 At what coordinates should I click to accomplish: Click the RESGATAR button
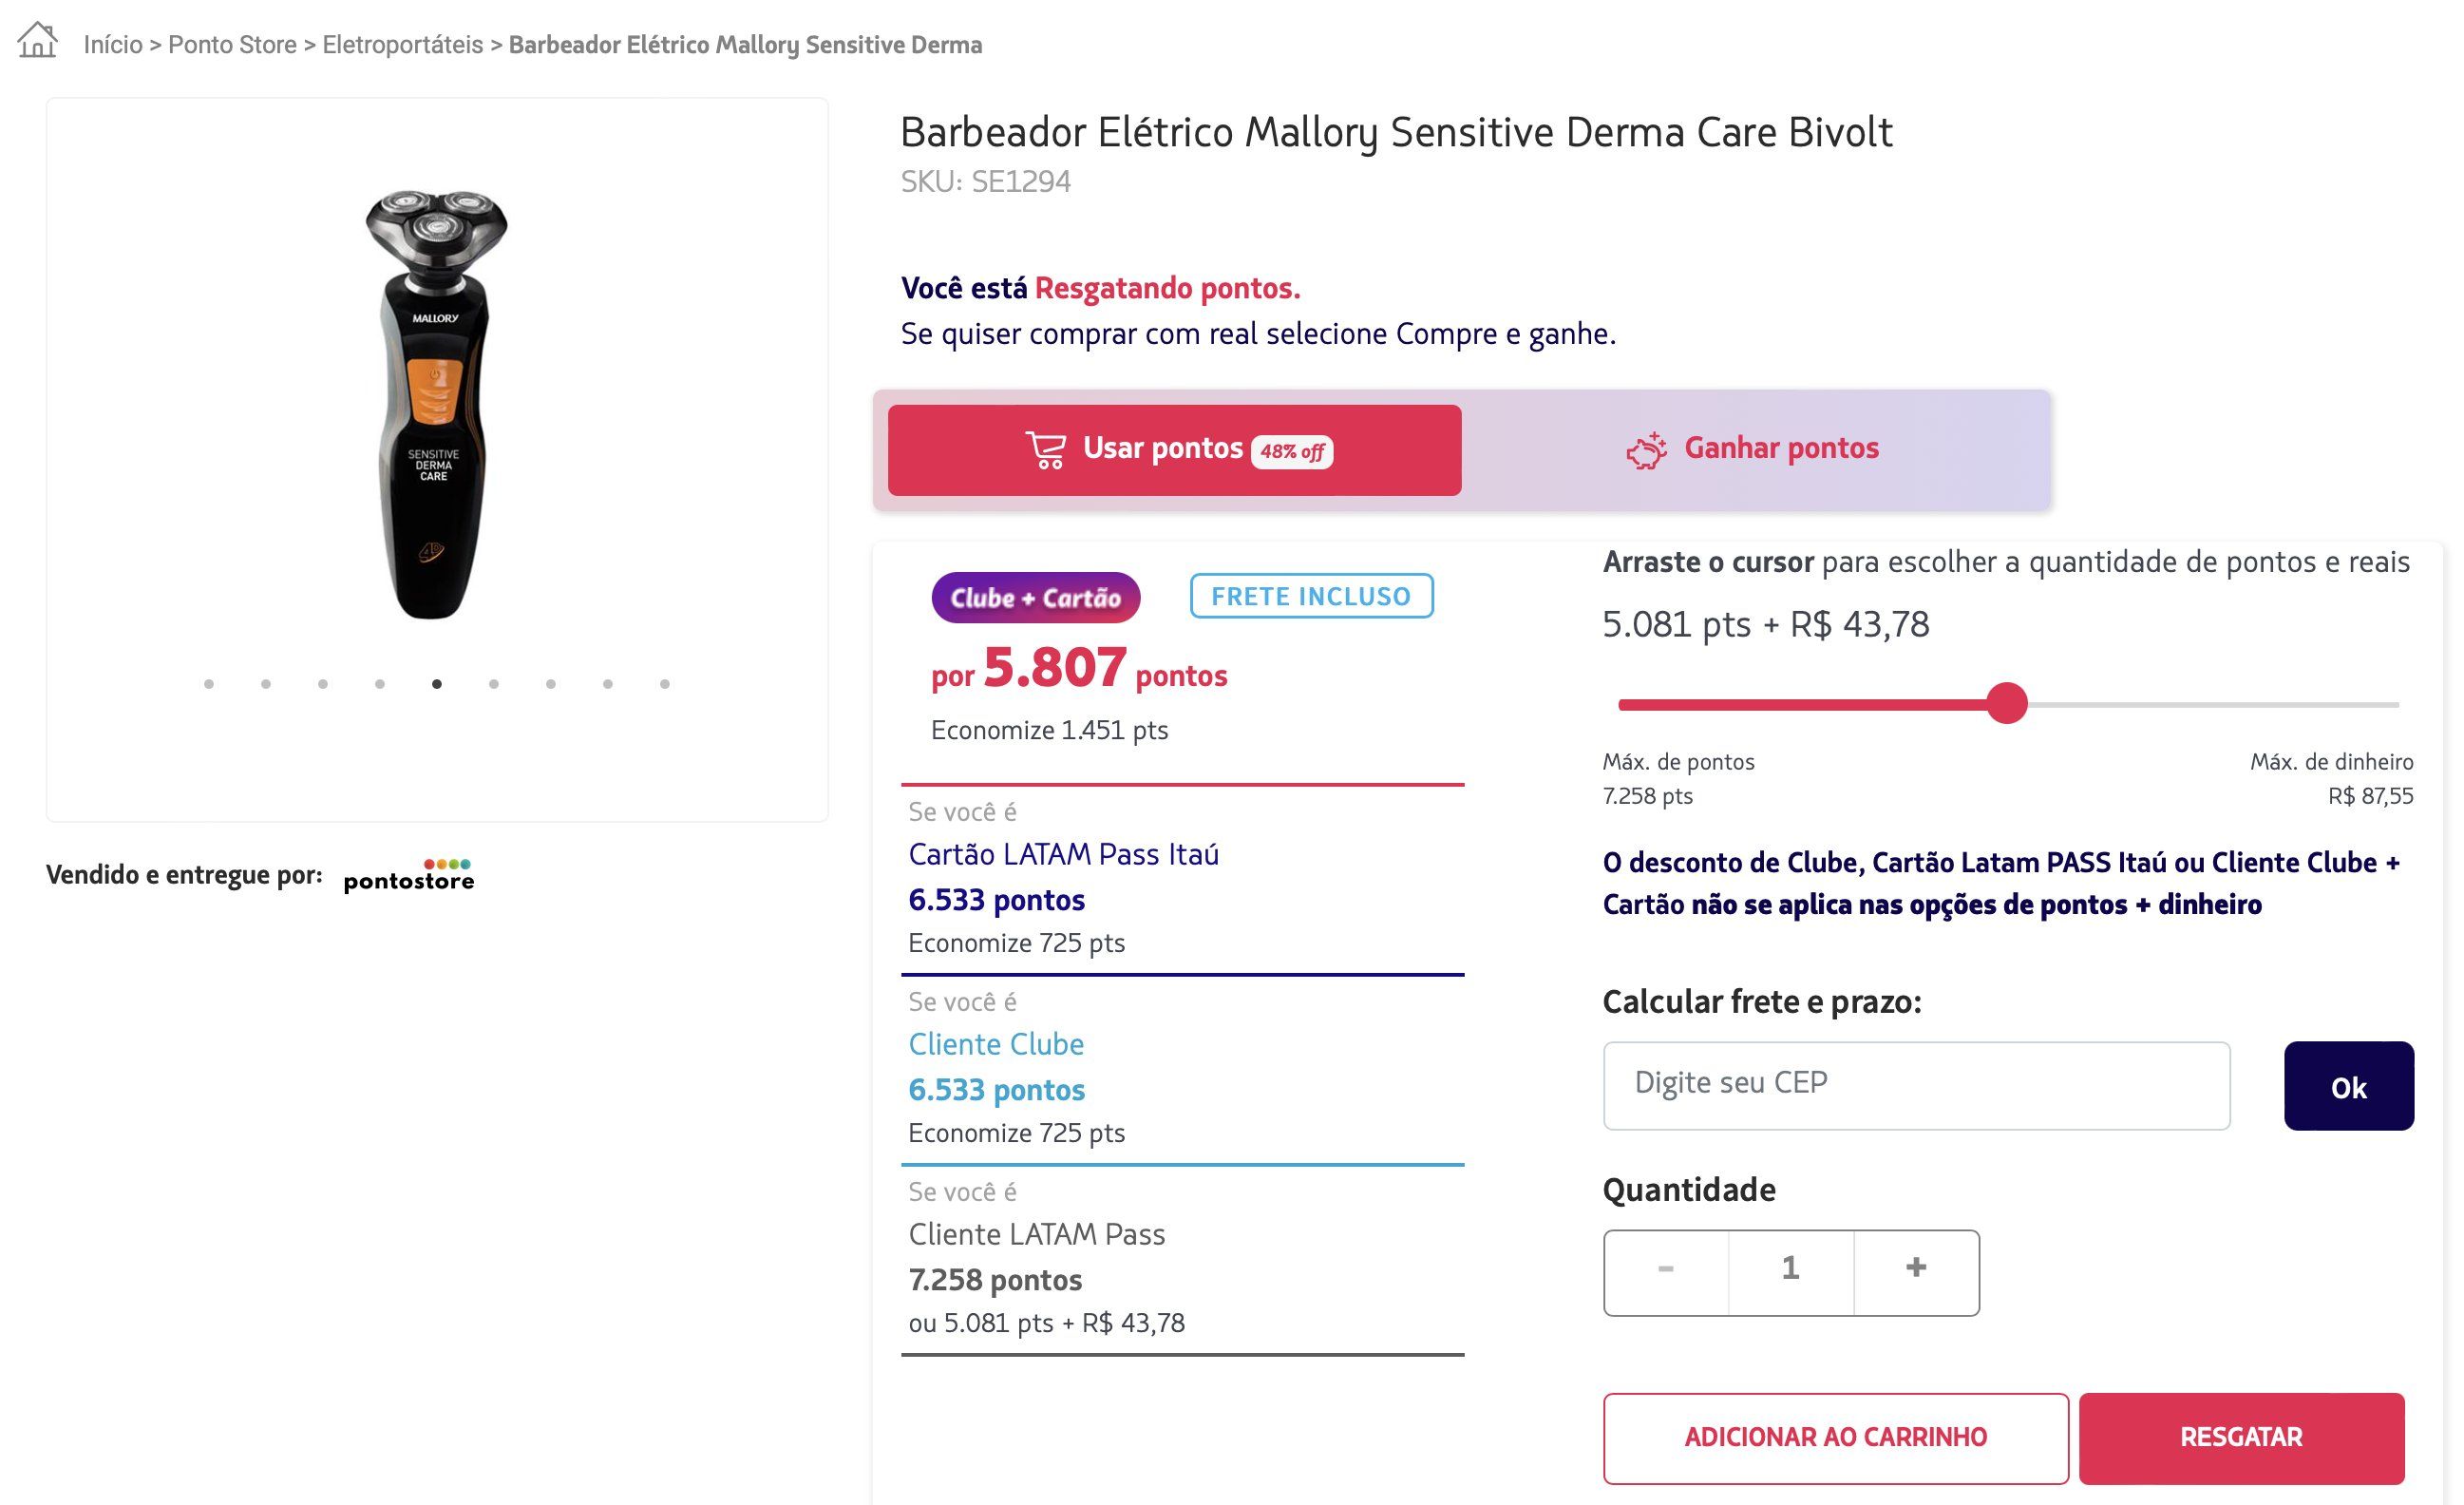2241,1437
